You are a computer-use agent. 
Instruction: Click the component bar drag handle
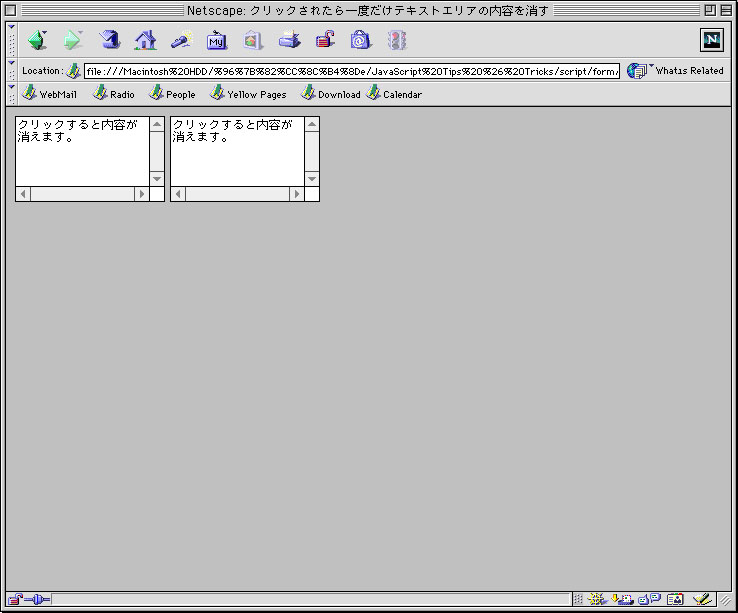pos(578,599)
